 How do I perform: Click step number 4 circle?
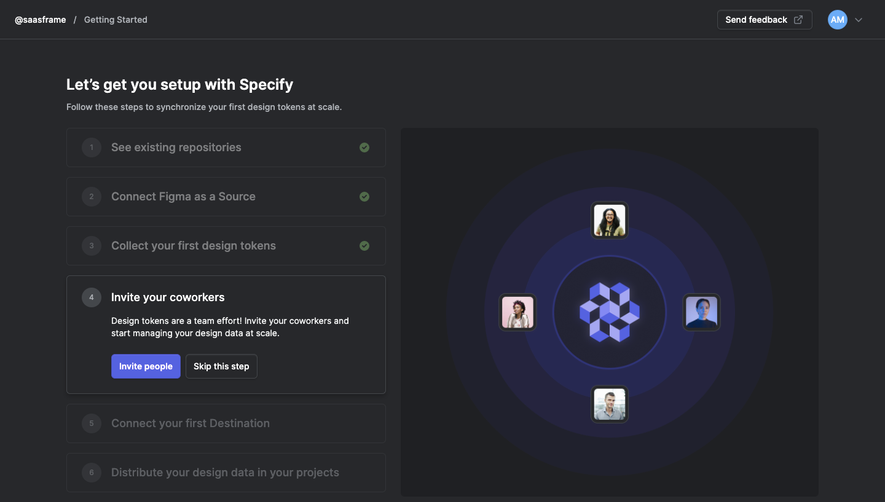(91, 297)
